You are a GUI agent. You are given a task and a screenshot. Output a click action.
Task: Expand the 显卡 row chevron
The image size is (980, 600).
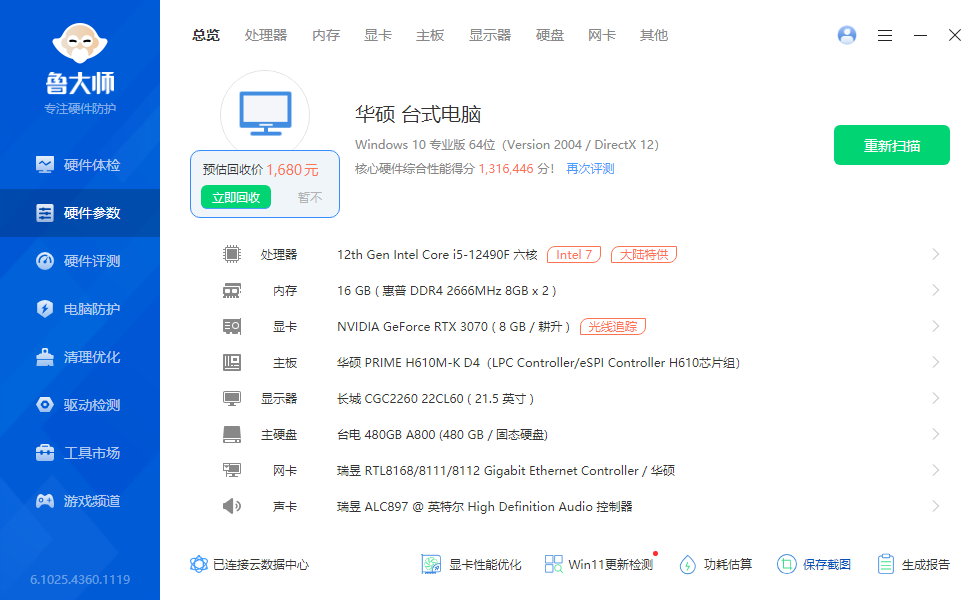(936, 327)
